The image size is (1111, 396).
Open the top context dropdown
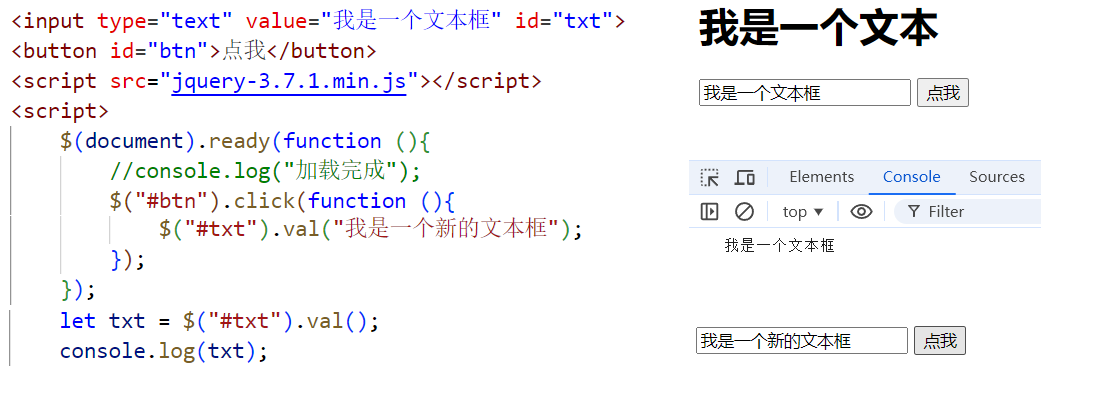pos(803,211)
